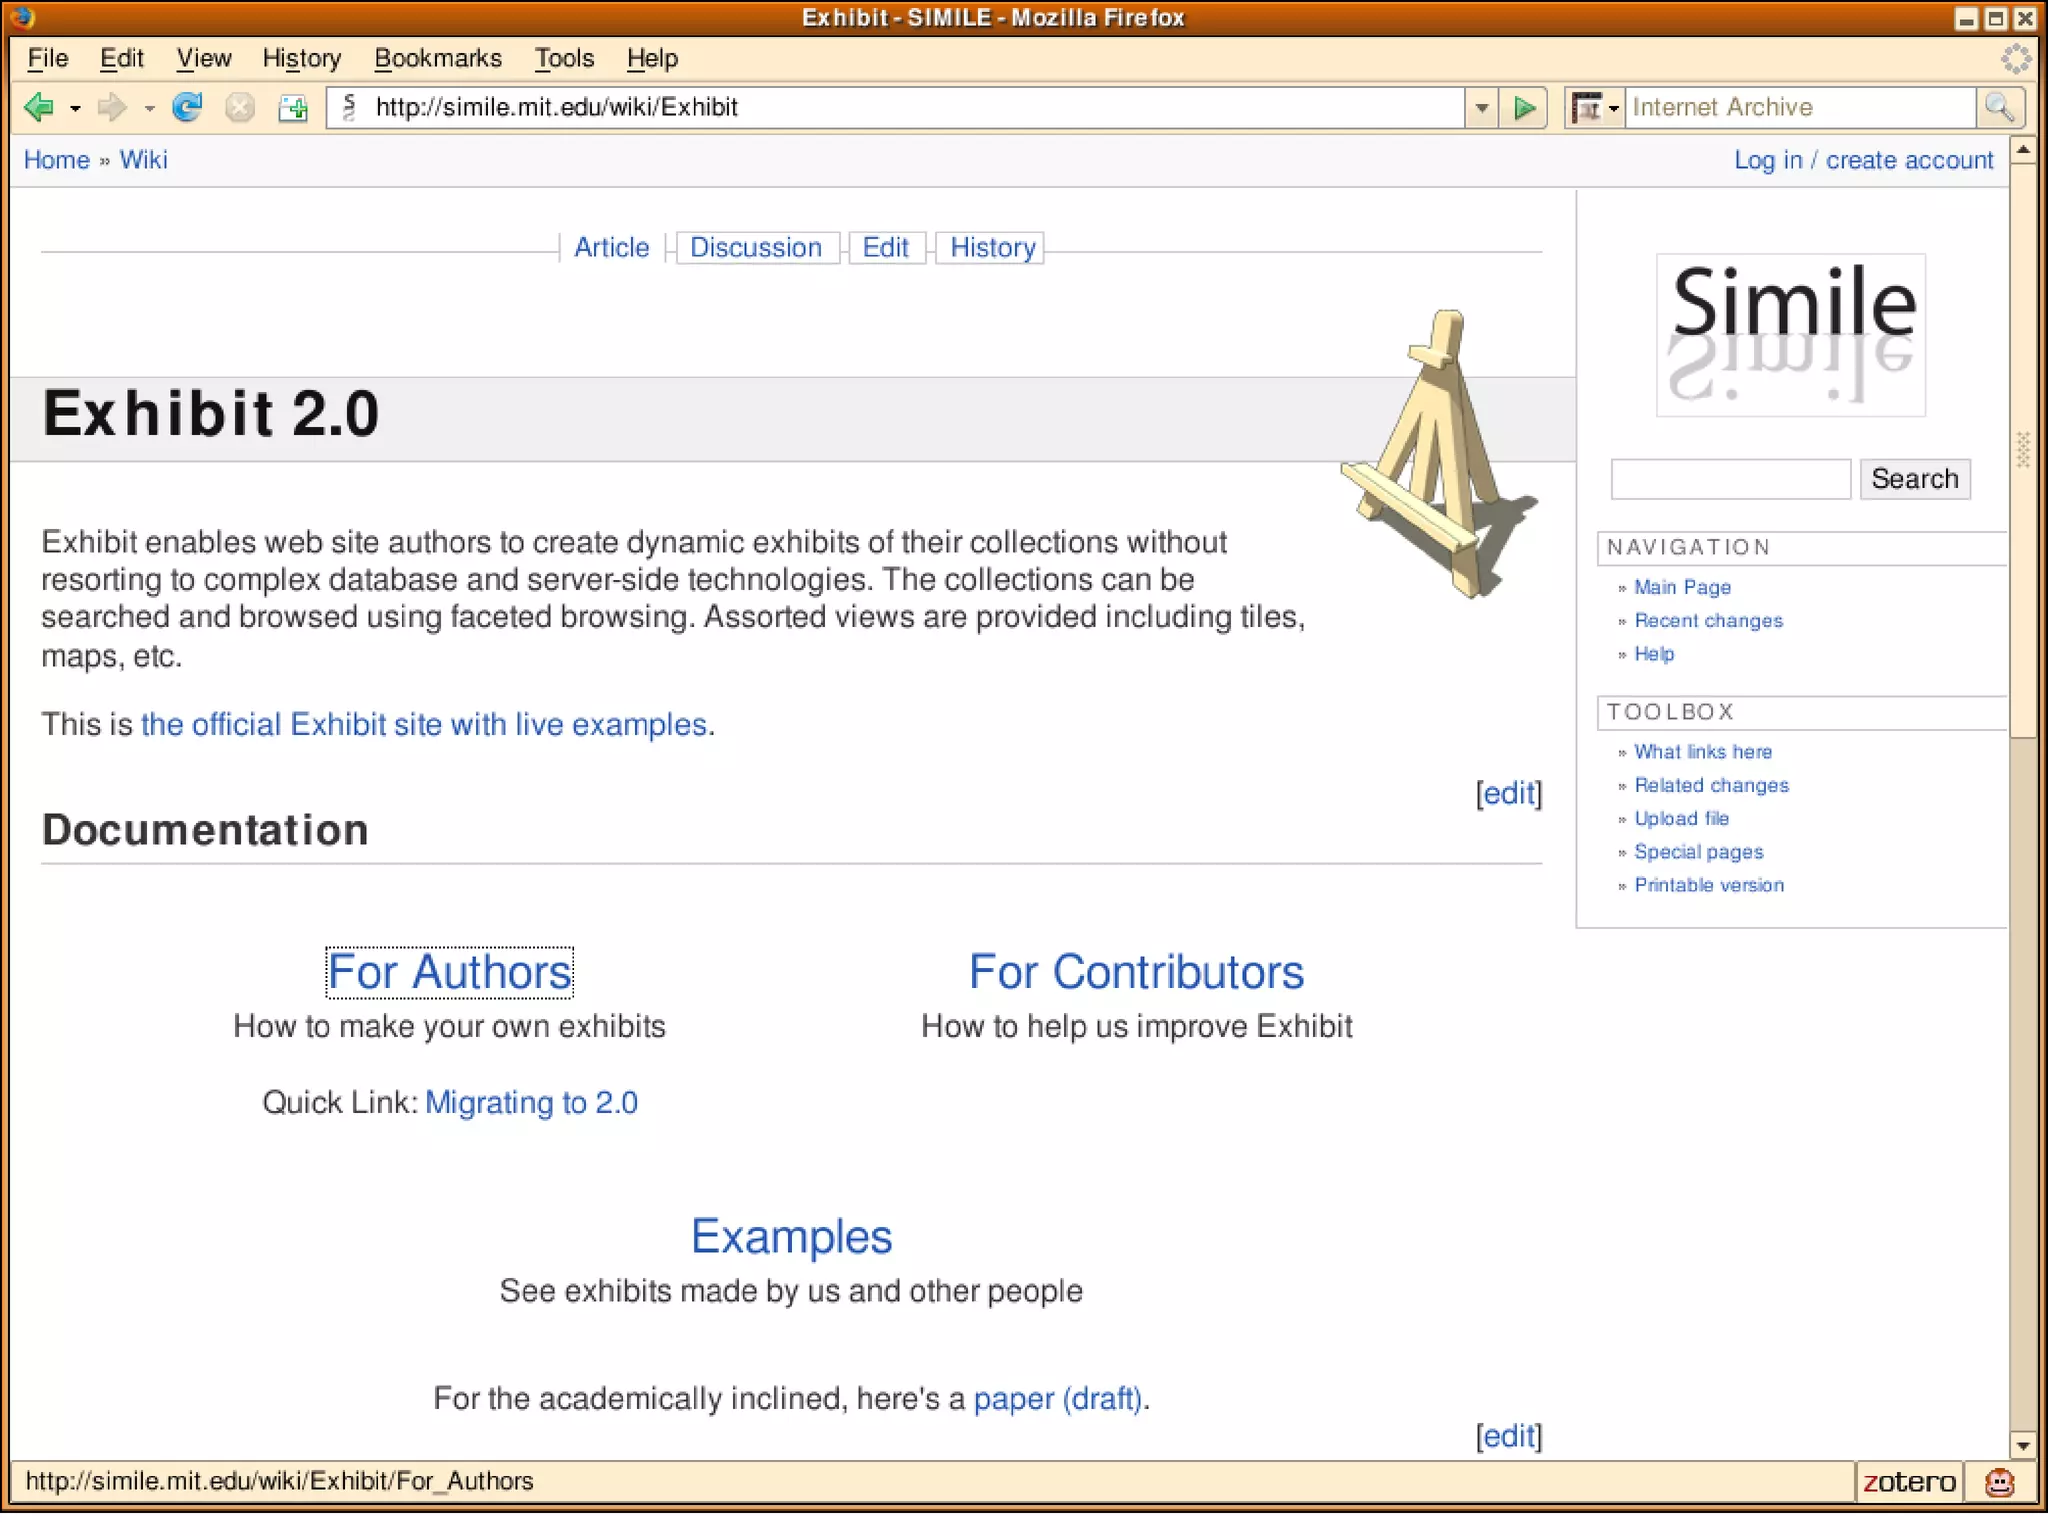Click the Exhibit easel image
Viewport: 2048px width, 1536px height.
coord(1438,455)
